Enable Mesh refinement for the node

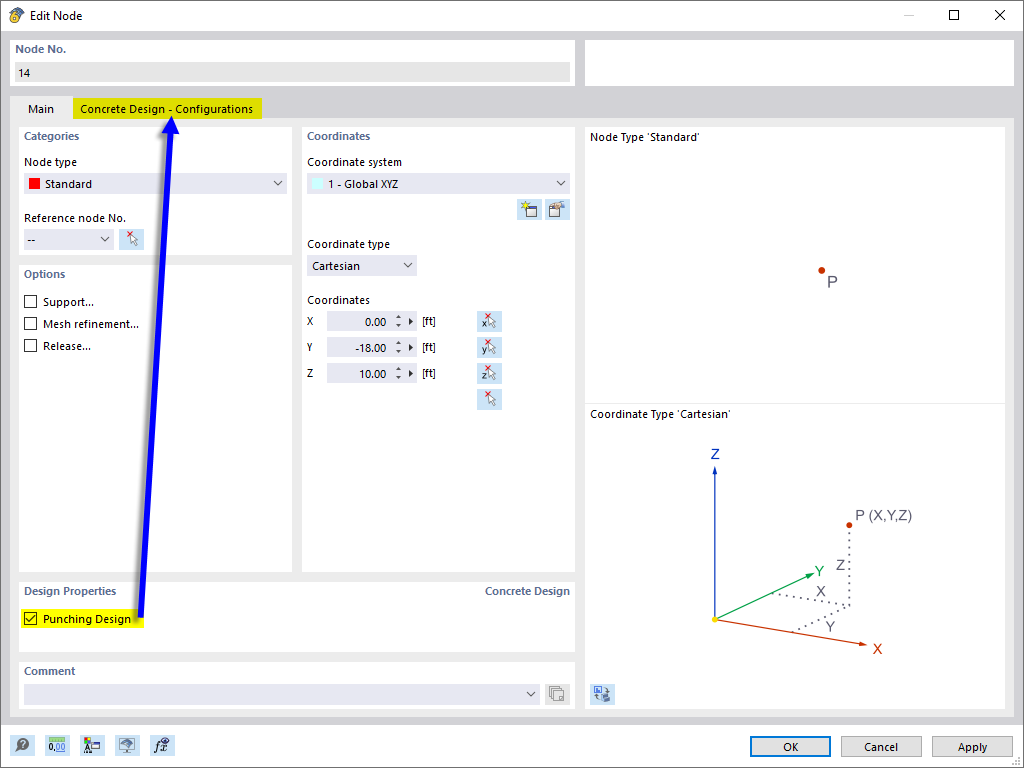(x=30, y=323)
